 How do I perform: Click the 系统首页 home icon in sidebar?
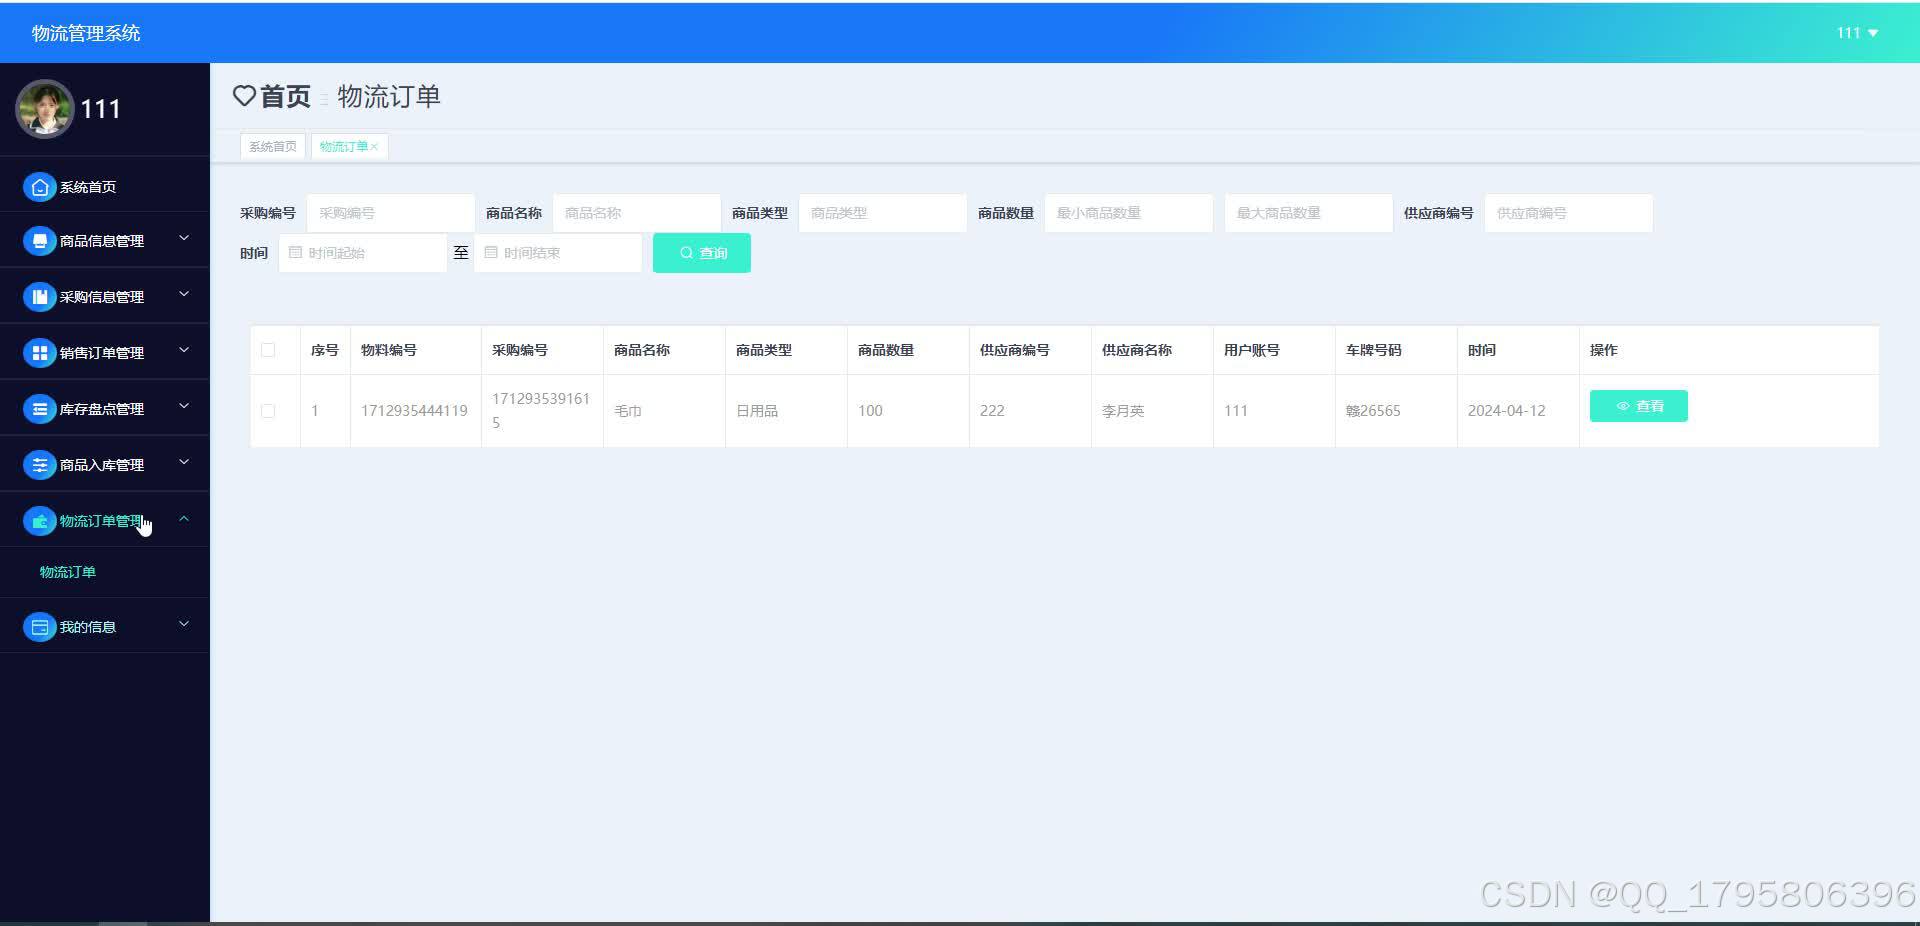click(x=39, y=187)
